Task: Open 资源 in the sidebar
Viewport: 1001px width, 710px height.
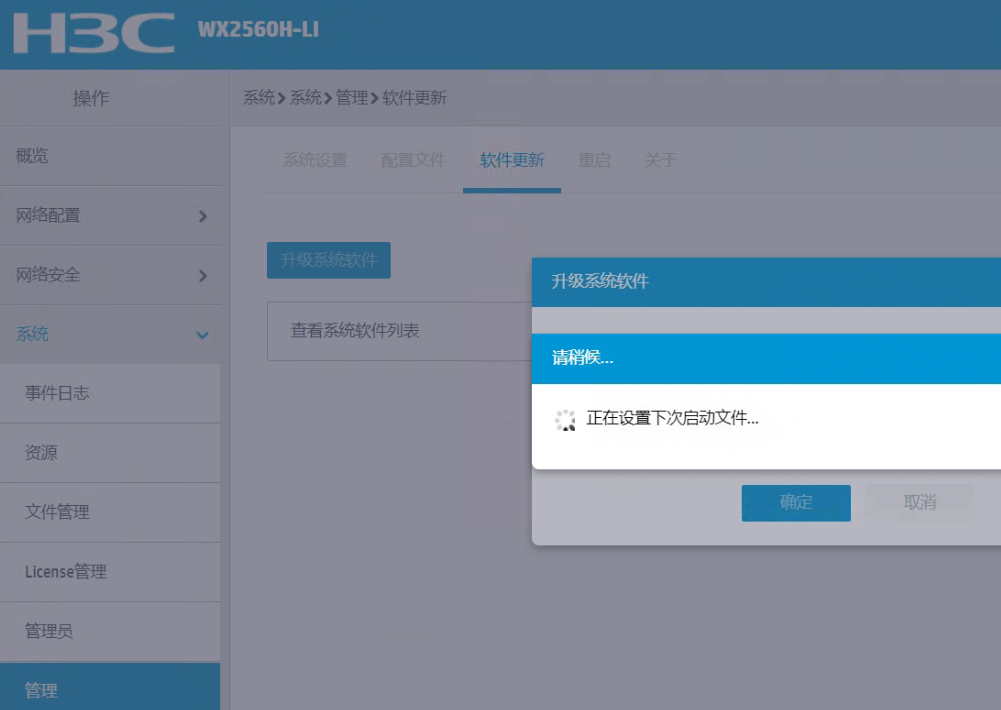Action: [110, 453]
